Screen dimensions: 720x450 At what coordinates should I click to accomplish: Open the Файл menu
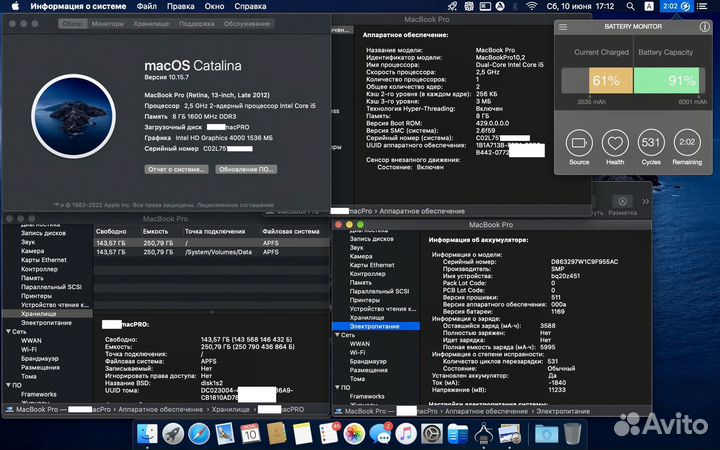[146, 6]
